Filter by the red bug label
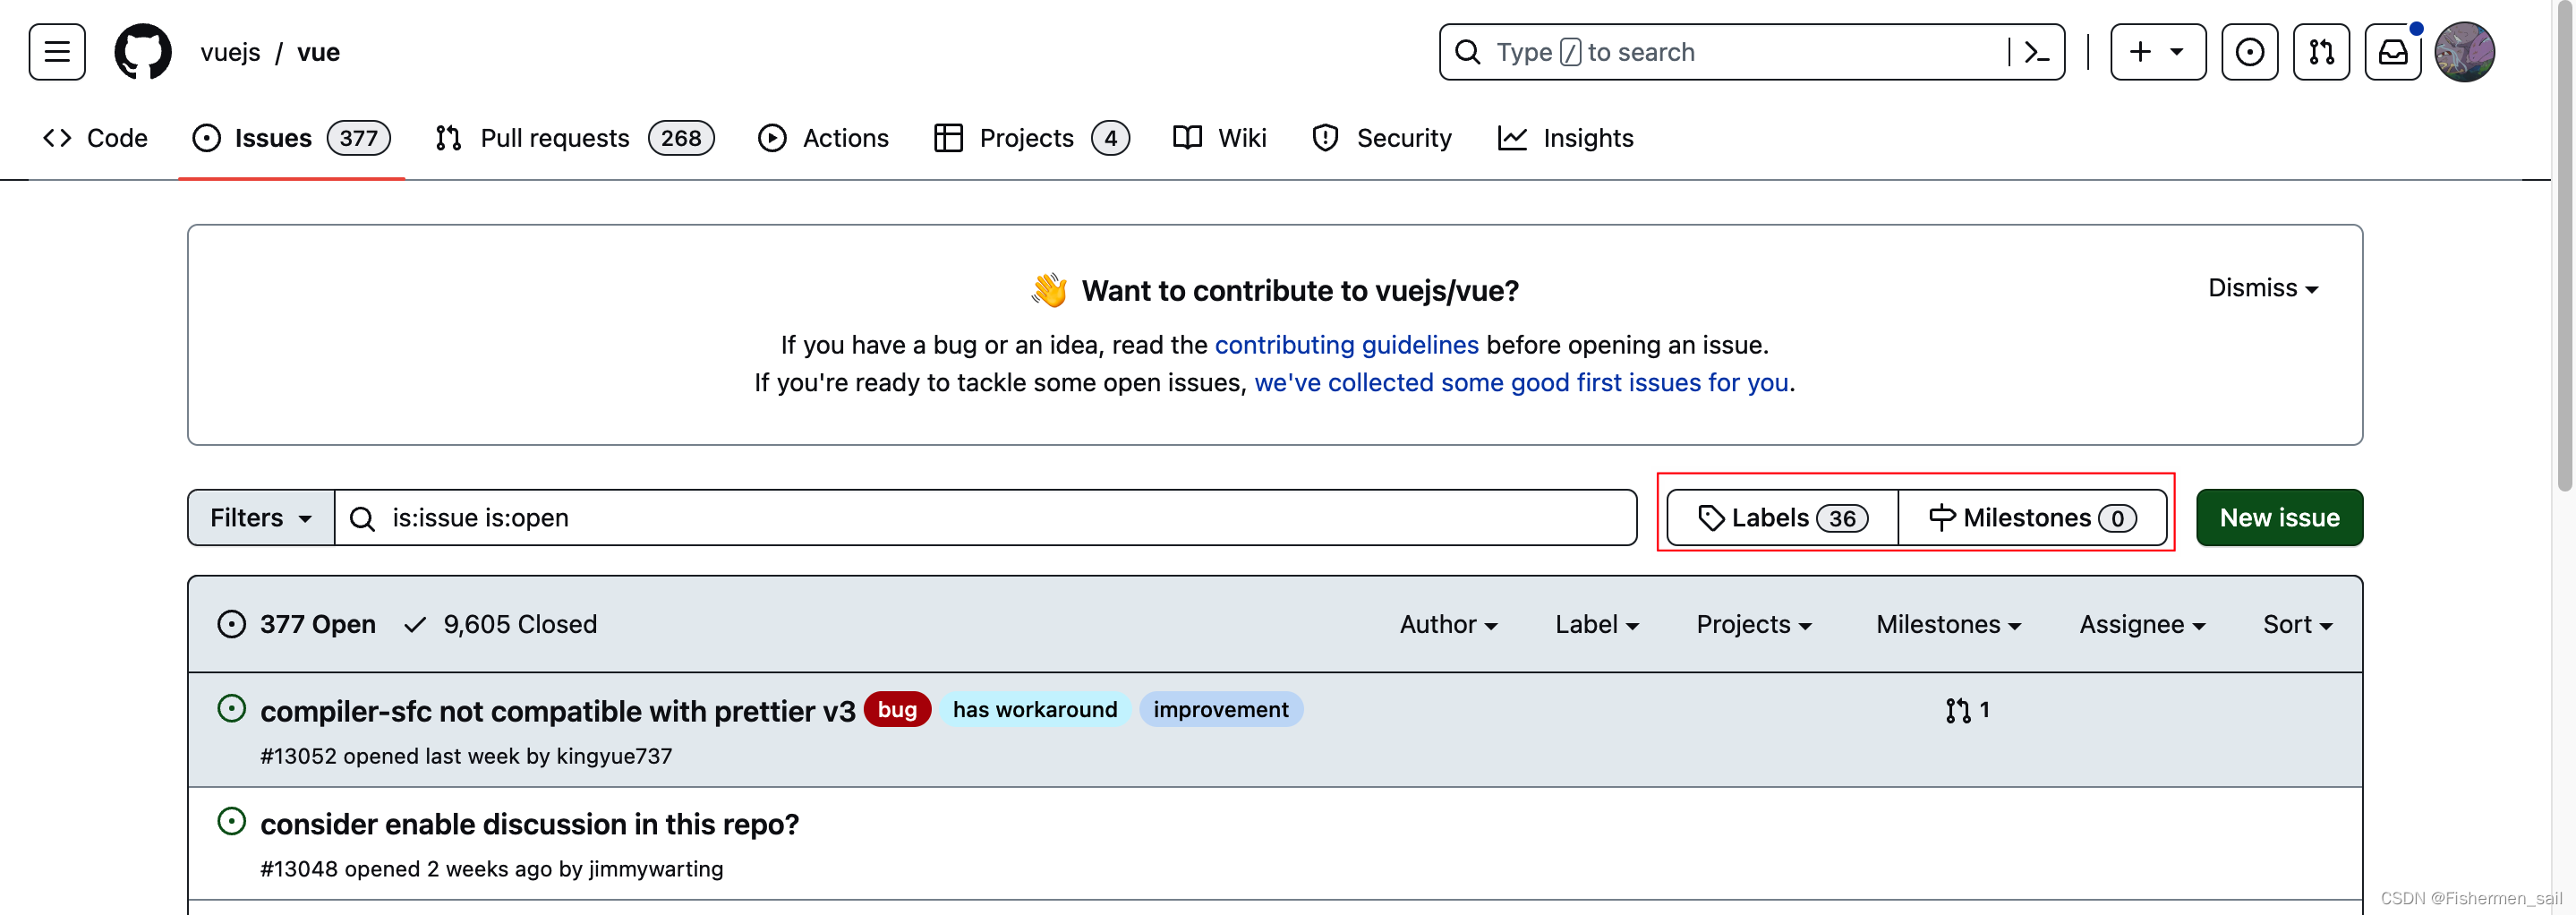This screenshot has height=915, width=2576. tap(897, 709)
